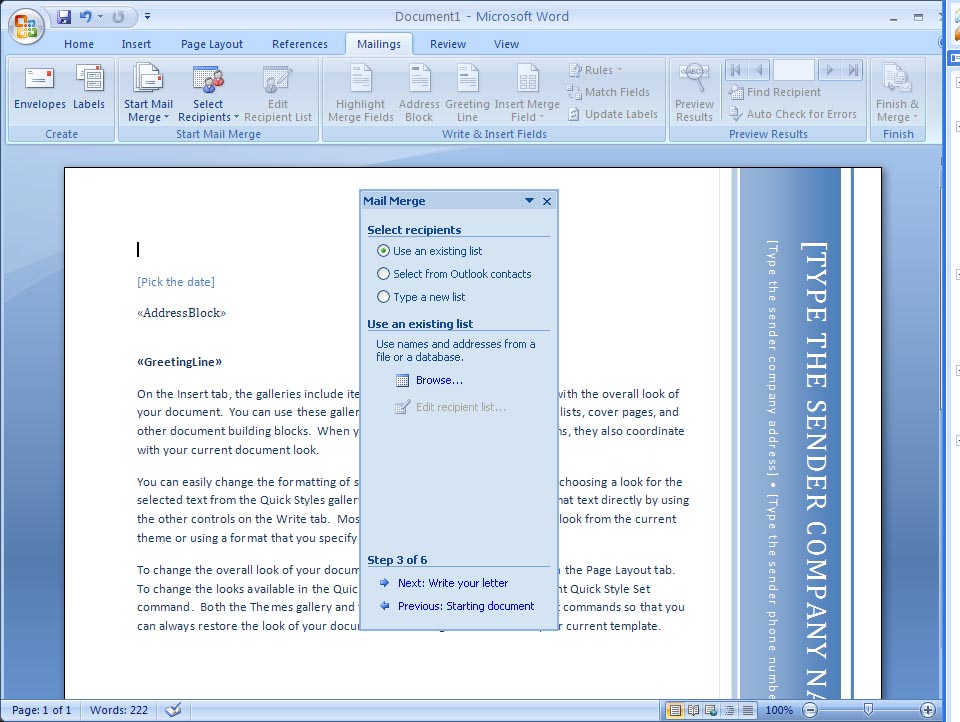This screenshot has width=960, height=722.
Task: Switch to Web Layout view
Action: tap(711, 710)
